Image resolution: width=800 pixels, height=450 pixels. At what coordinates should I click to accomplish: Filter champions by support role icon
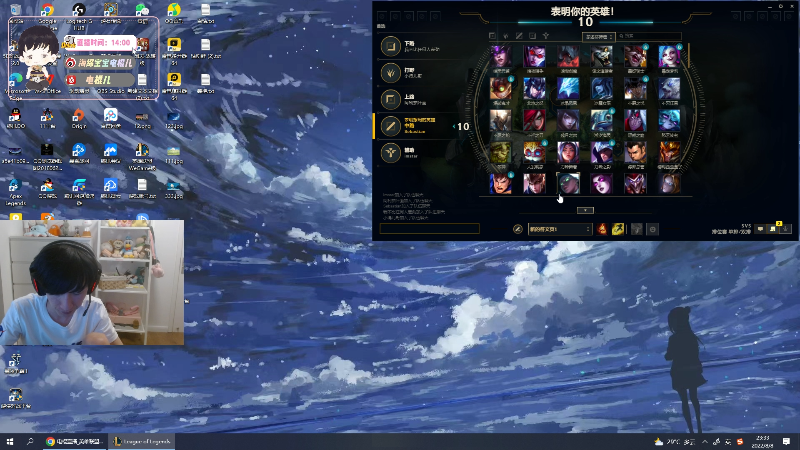coord(545,36)
